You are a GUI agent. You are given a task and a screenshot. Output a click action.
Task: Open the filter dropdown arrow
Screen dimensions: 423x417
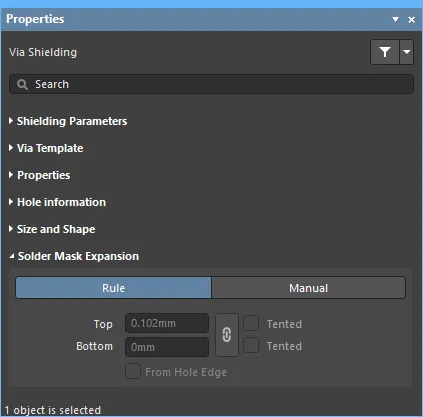[x=407, y=52]
